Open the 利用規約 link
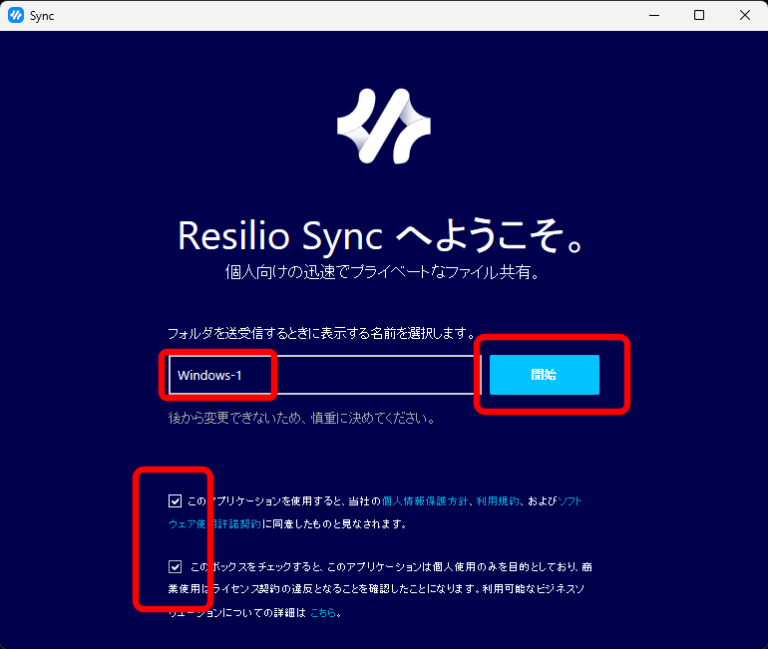The width and height of the screenshot is (768, 649). 497,501
